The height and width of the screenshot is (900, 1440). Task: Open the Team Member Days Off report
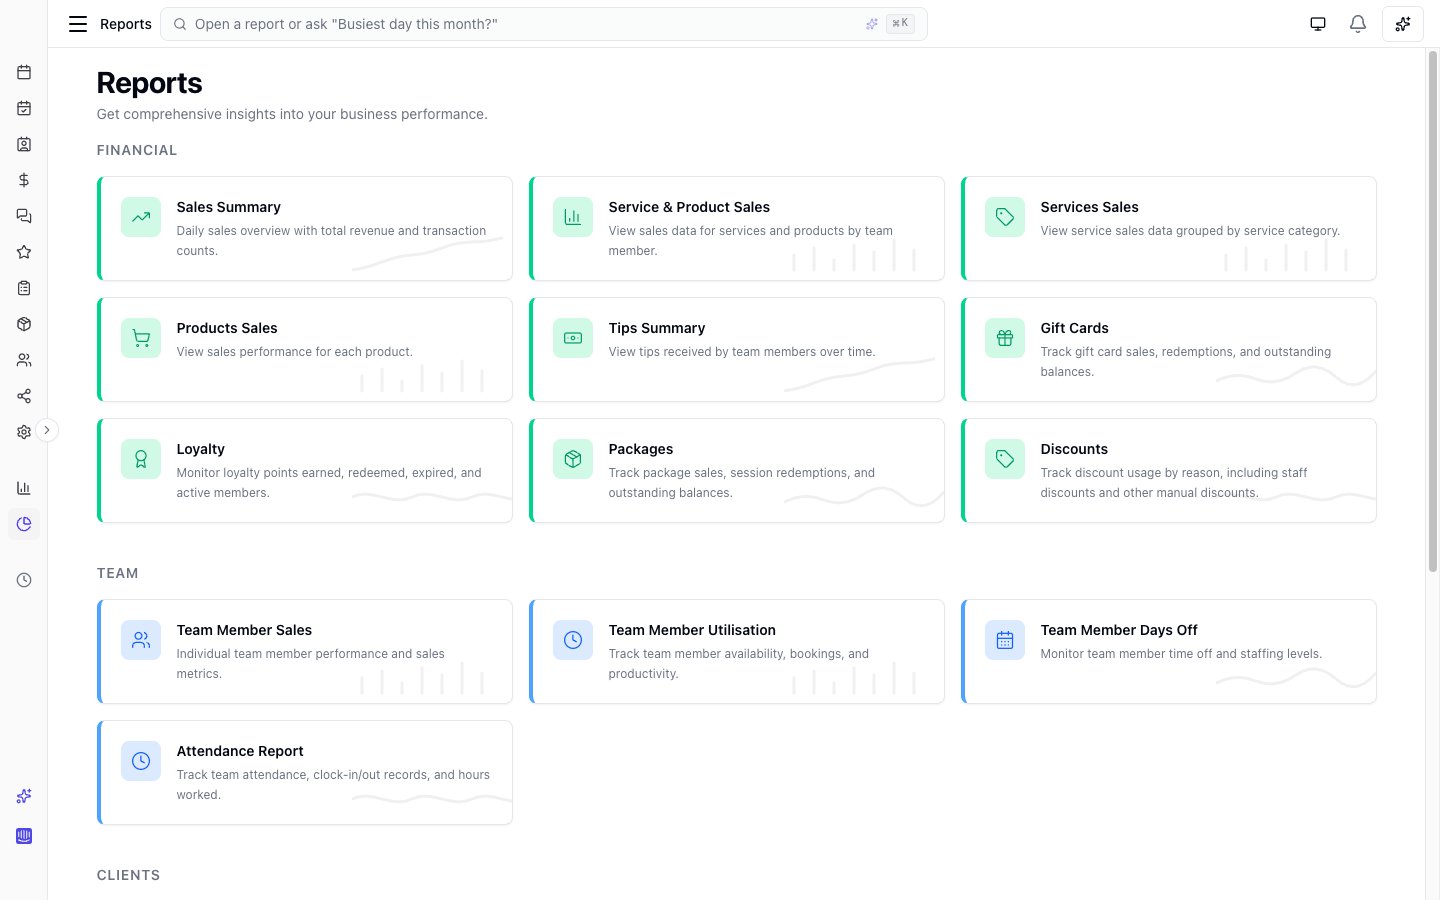(1169, 652)
